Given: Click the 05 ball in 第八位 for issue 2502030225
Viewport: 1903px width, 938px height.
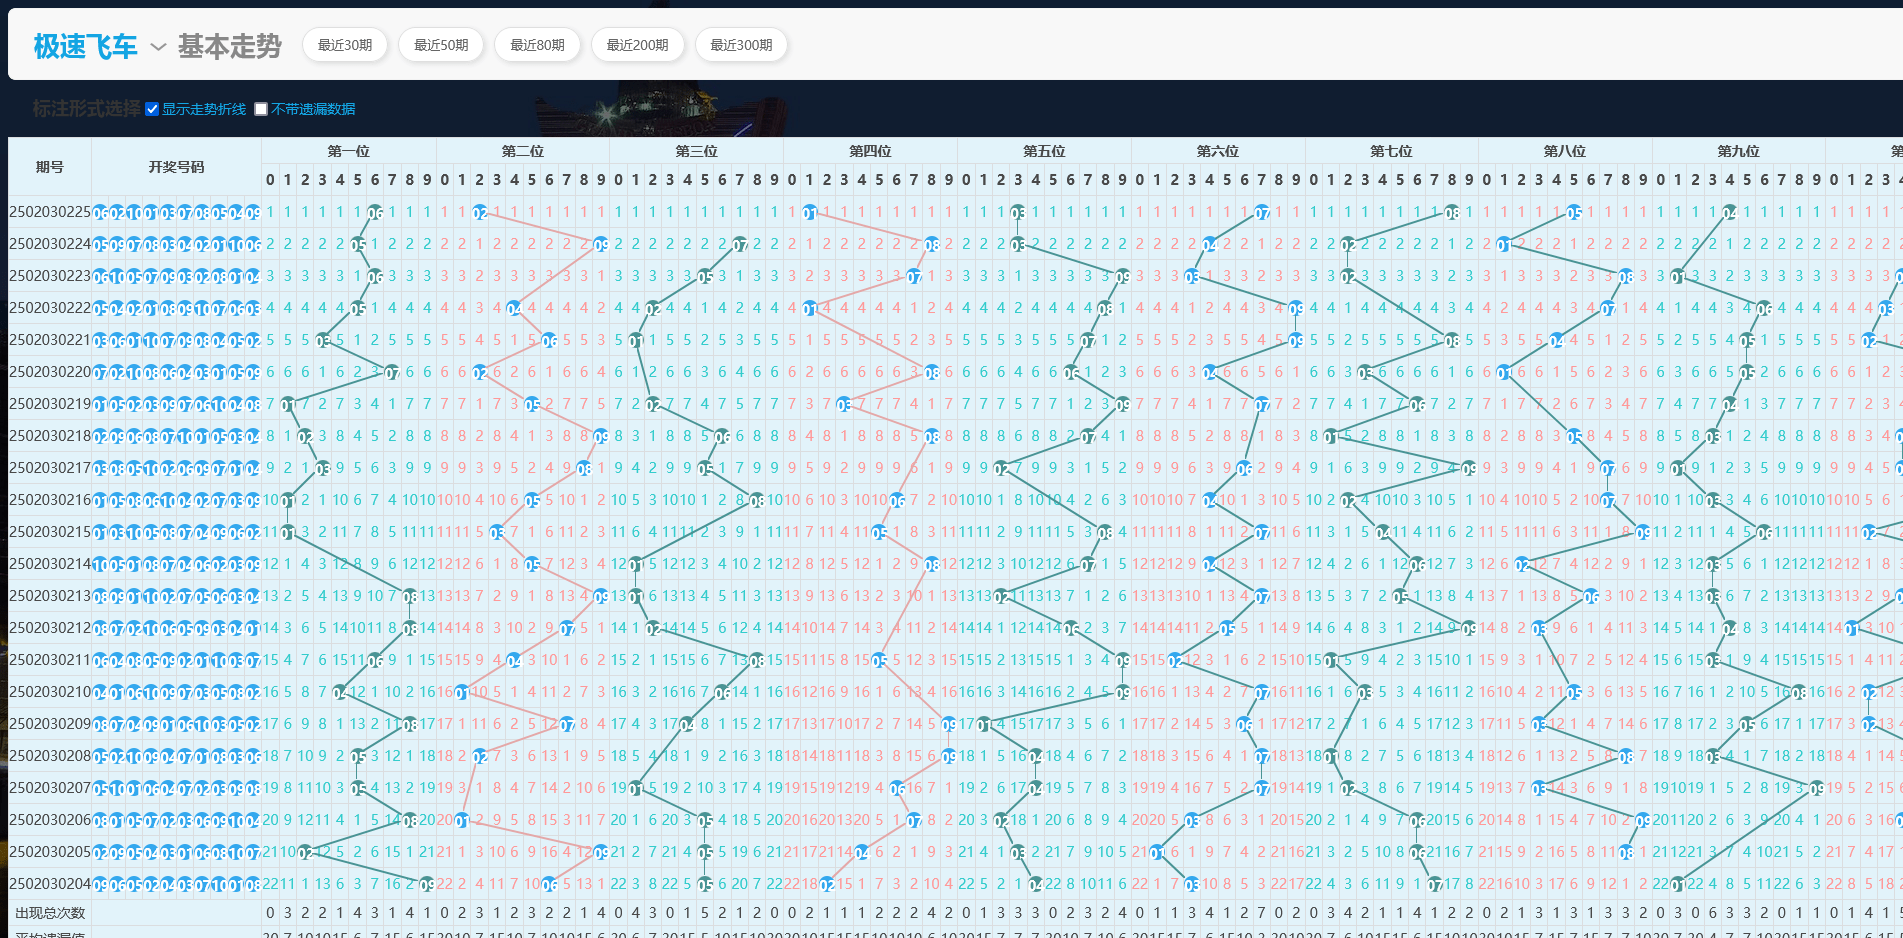Looking at the screenshot, I should [1574, 212].
